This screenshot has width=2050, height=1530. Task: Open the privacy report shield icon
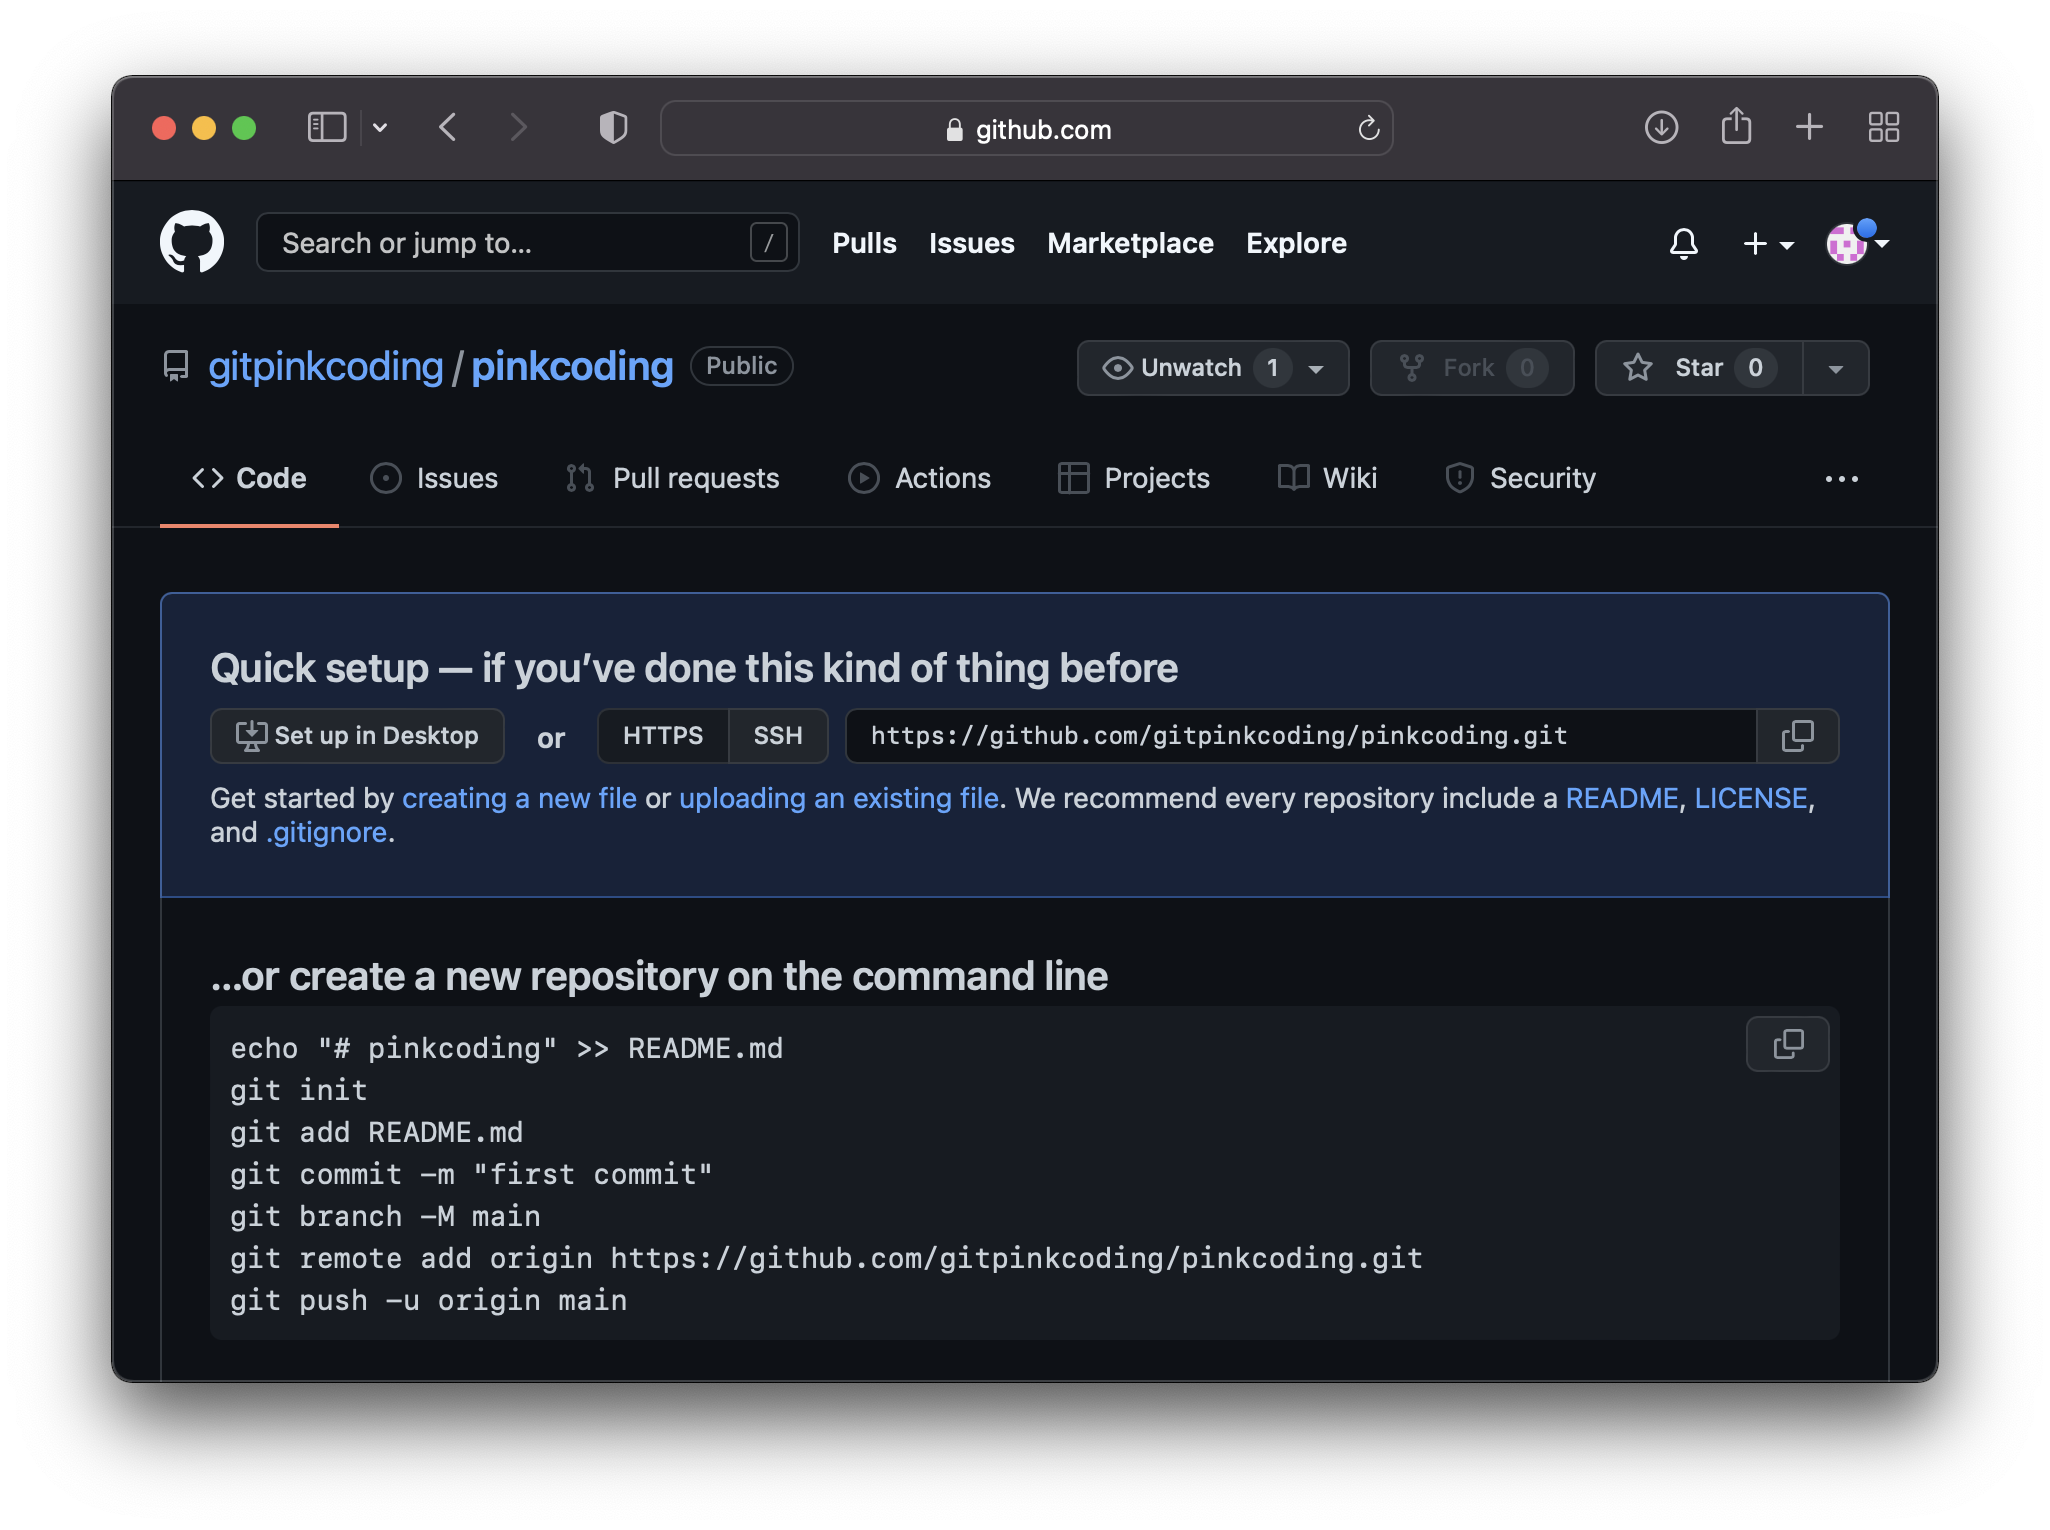click(x=613, y=127)
